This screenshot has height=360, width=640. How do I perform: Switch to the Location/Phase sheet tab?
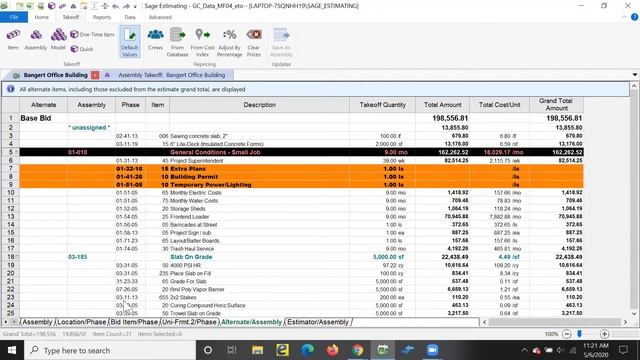[82, 322]
